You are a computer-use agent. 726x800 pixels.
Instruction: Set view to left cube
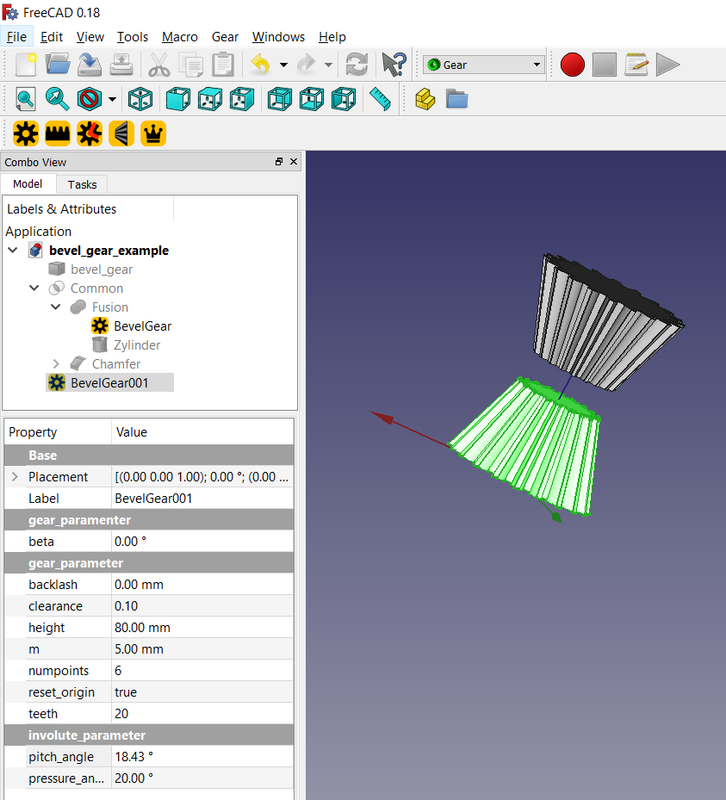pyautogui.click(x=343, y=99)
